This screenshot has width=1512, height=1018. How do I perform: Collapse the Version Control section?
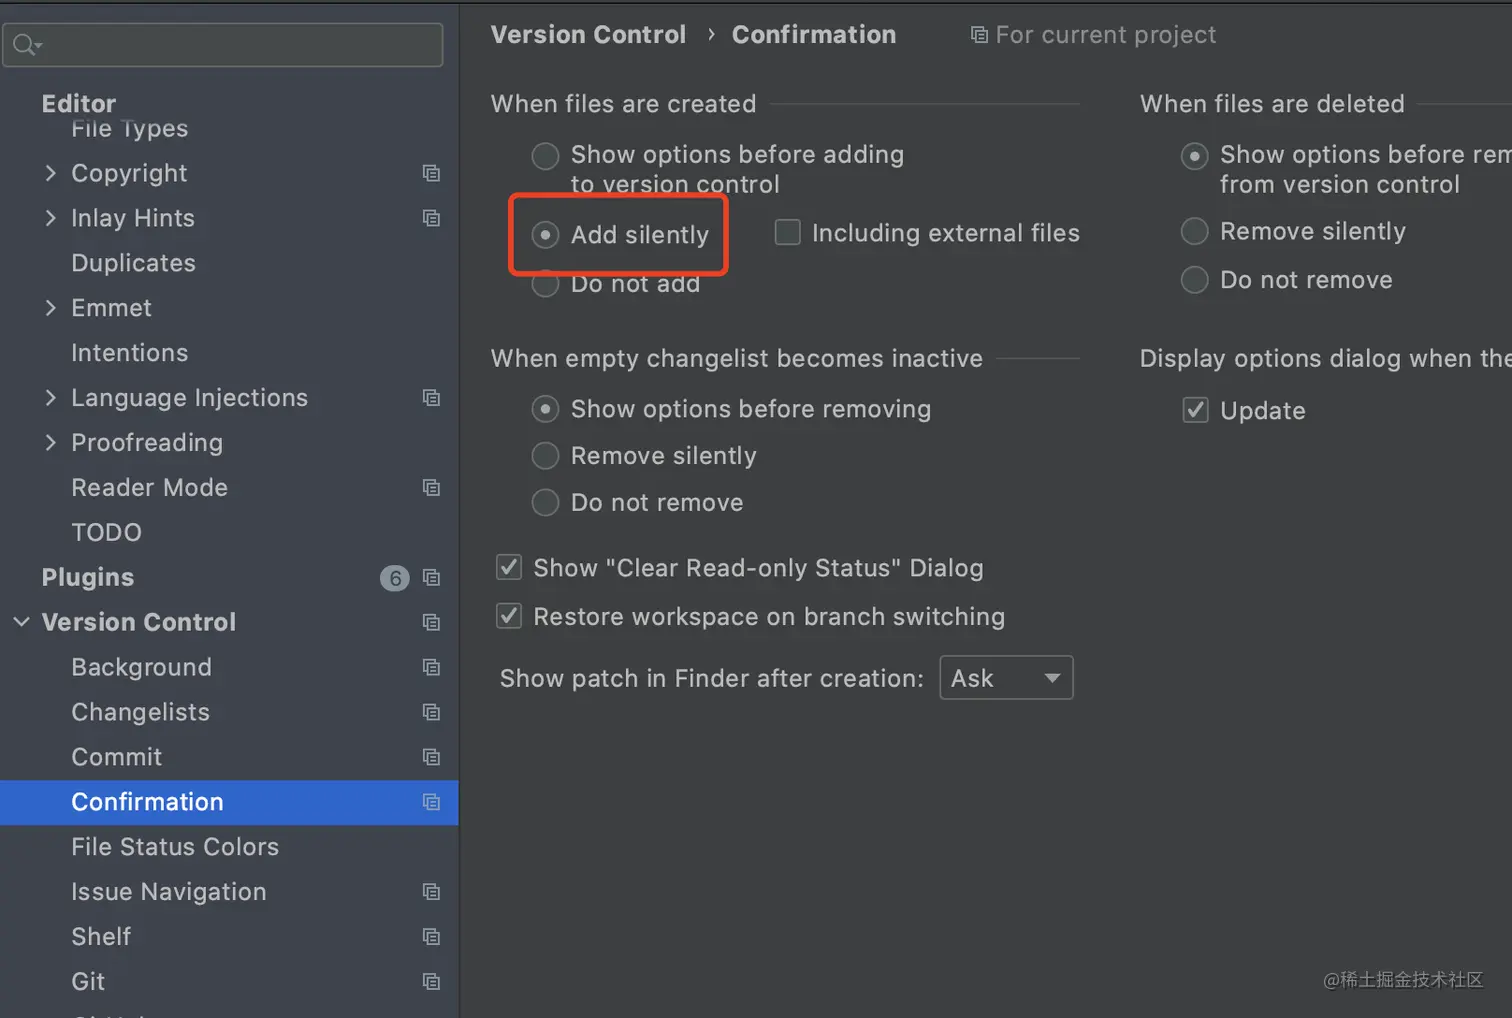(x=21, y=622)
